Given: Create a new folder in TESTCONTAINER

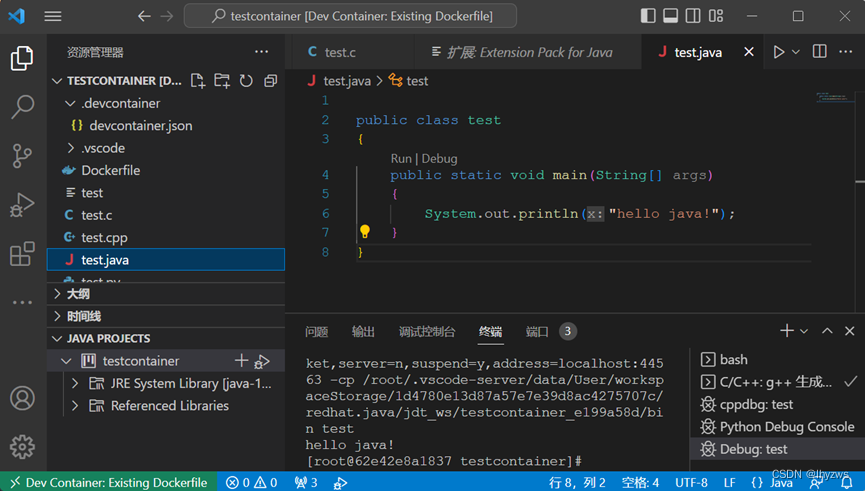Looking at the screenshot, I should click(x=222, y=81).
